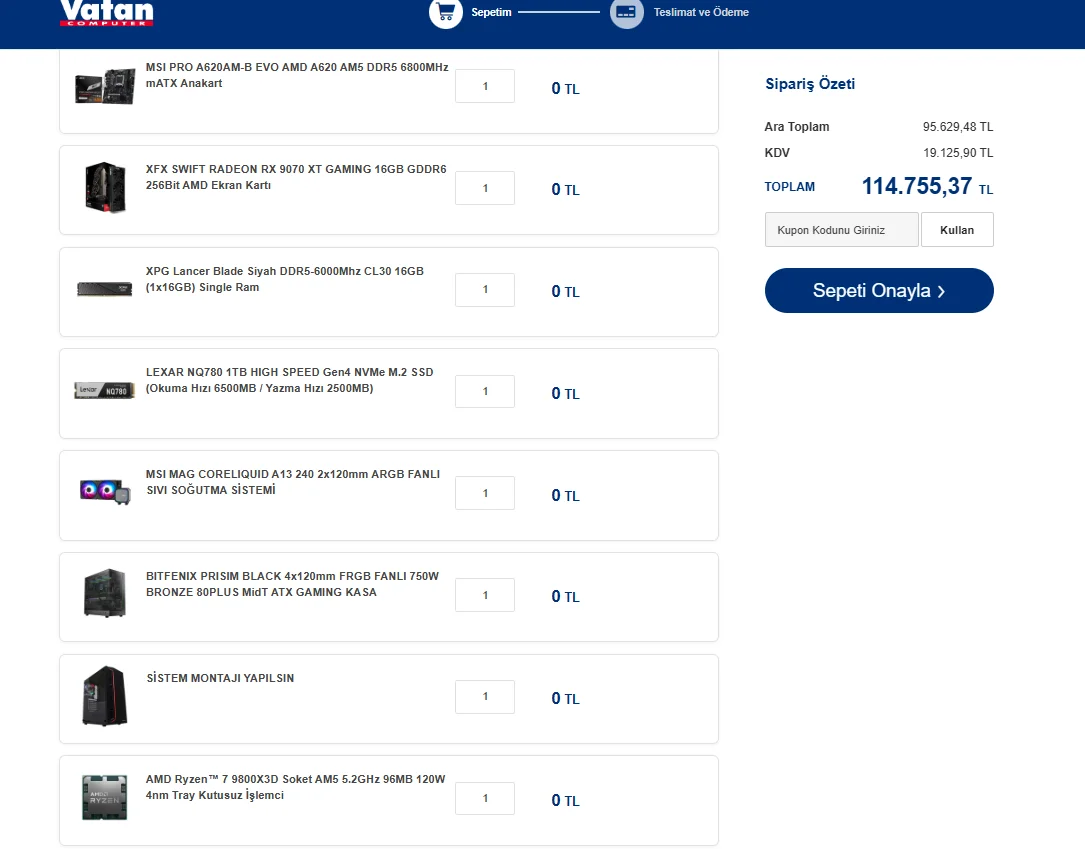
Task: Click the Ara Toplam value 95.629,48 TL
Action: pos(958,127)
